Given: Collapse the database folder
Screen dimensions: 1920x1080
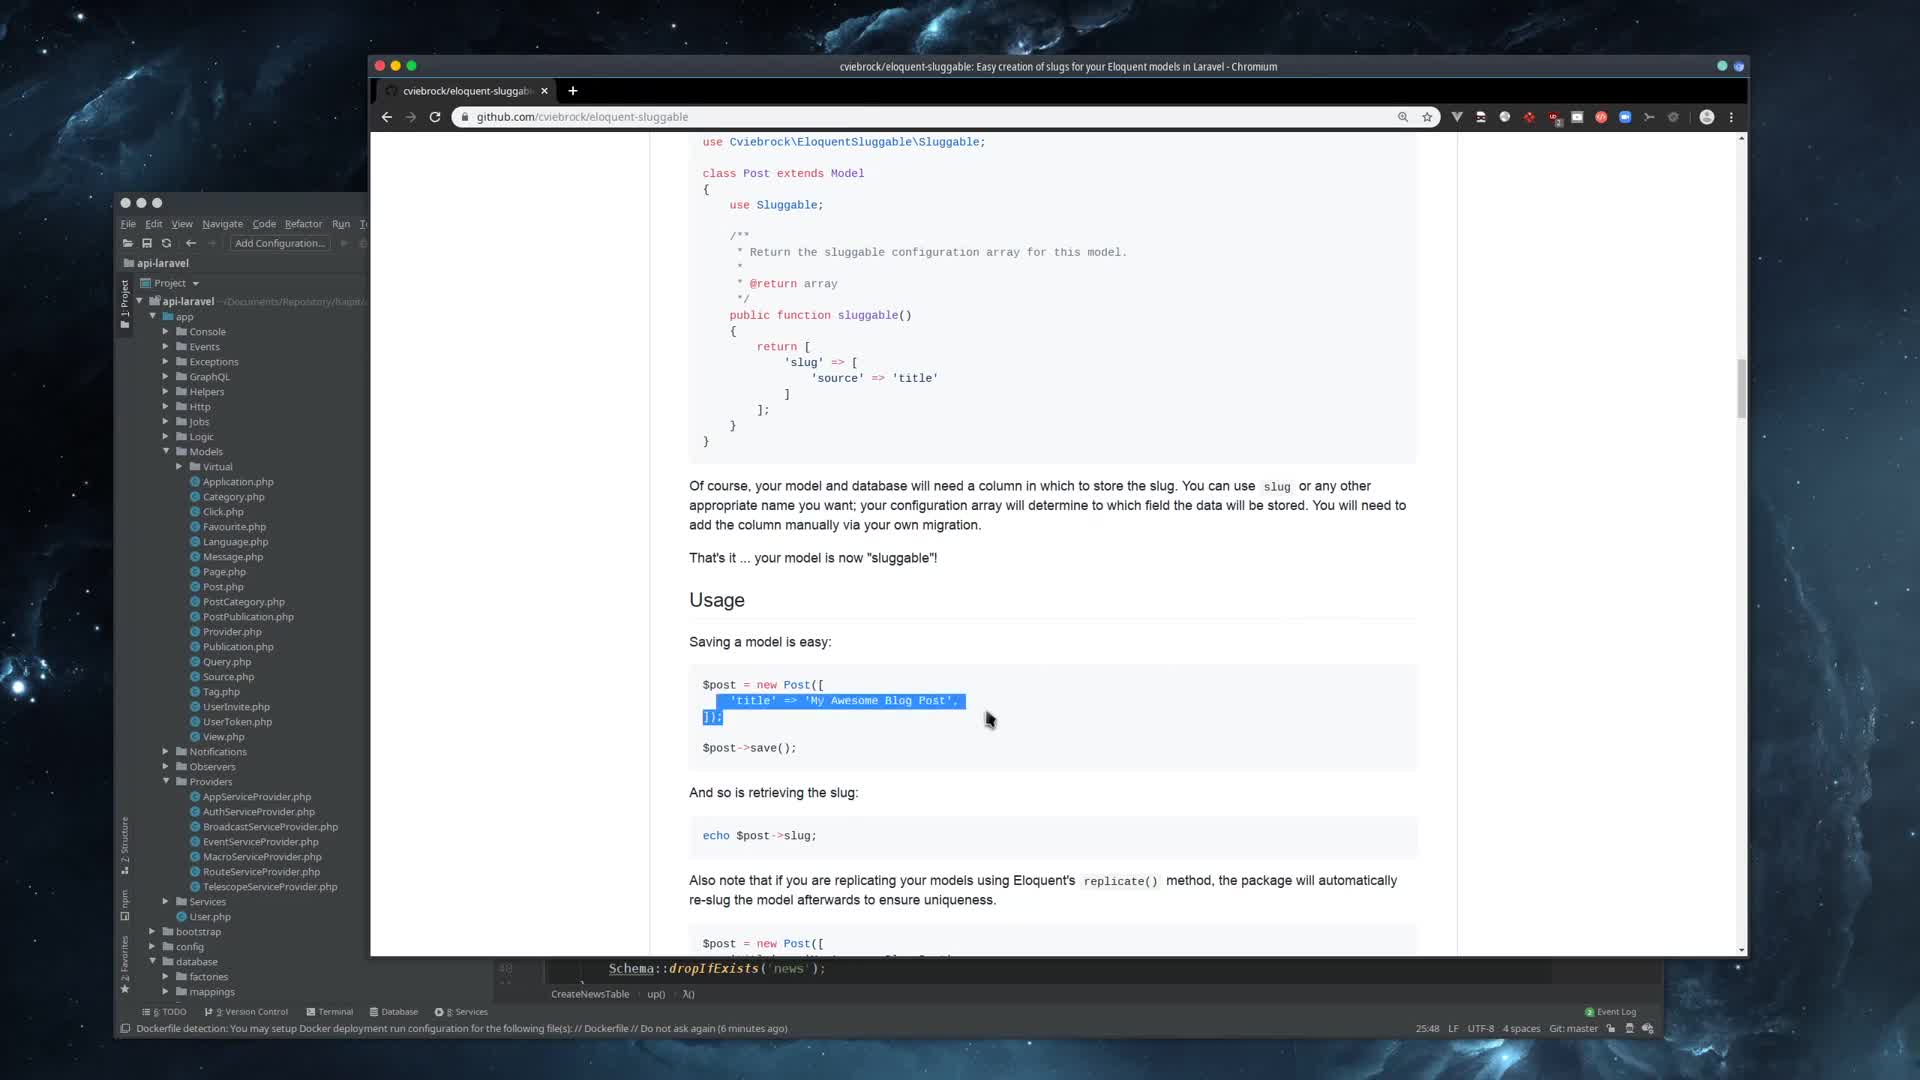Looking at the screenshot, I should pos(153,961).
